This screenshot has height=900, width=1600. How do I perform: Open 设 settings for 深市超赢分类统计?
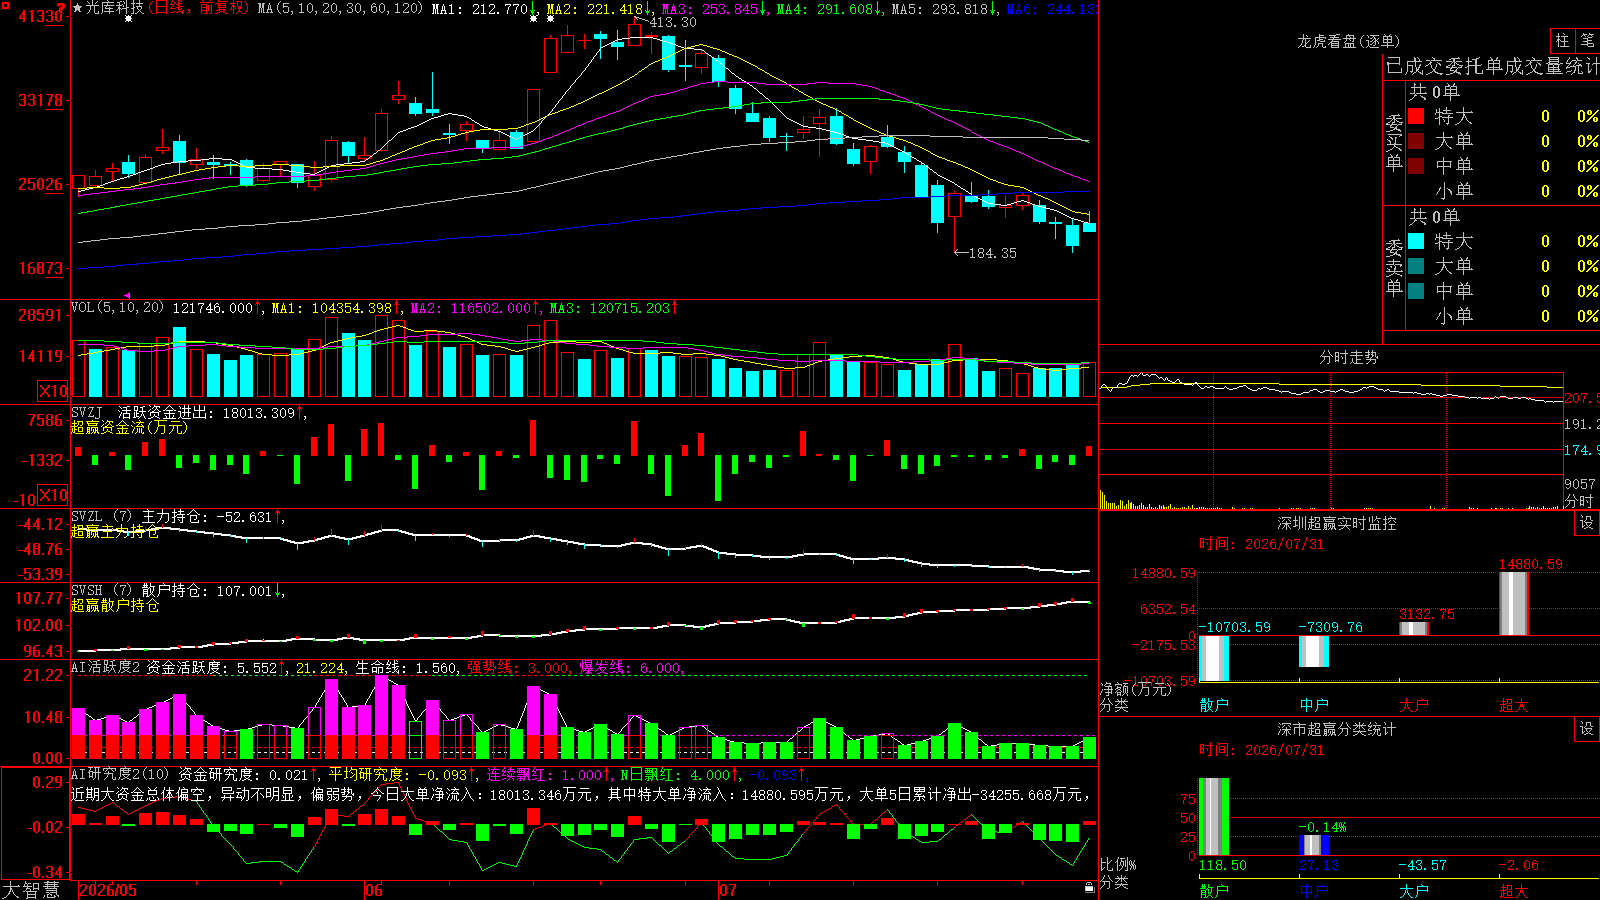[x=1587, y=729]
